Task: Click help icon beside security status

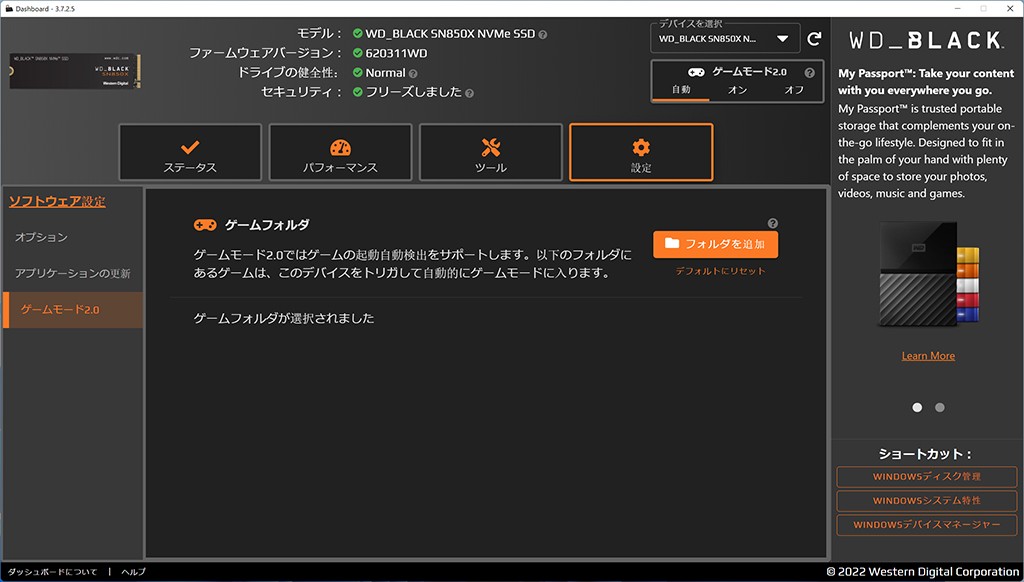Action: pyautogui.click(x=469, y=92)
